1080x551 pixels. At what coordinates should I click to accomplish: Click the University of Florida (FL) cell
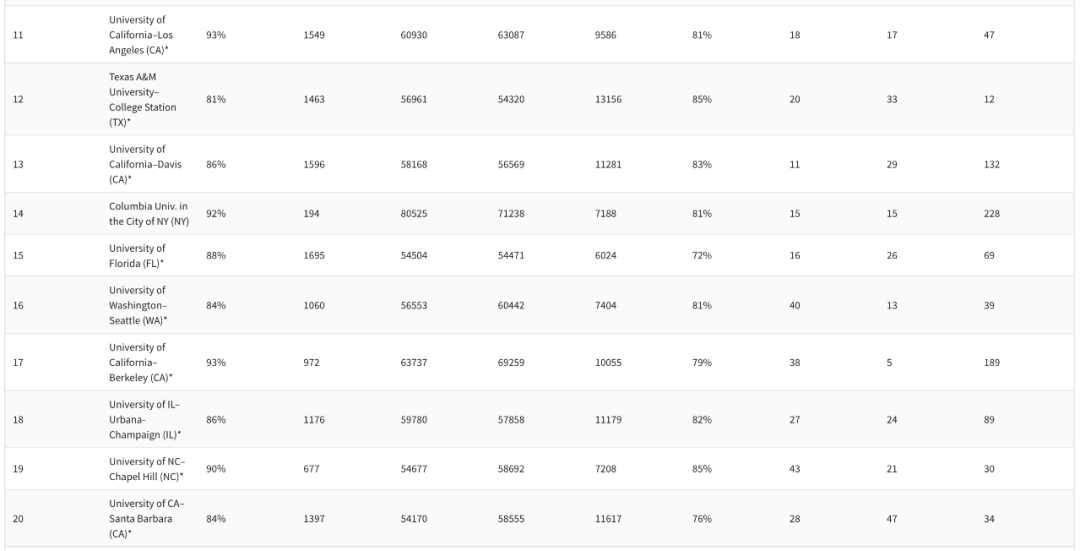pyautogui.click(x=145, y=255)
